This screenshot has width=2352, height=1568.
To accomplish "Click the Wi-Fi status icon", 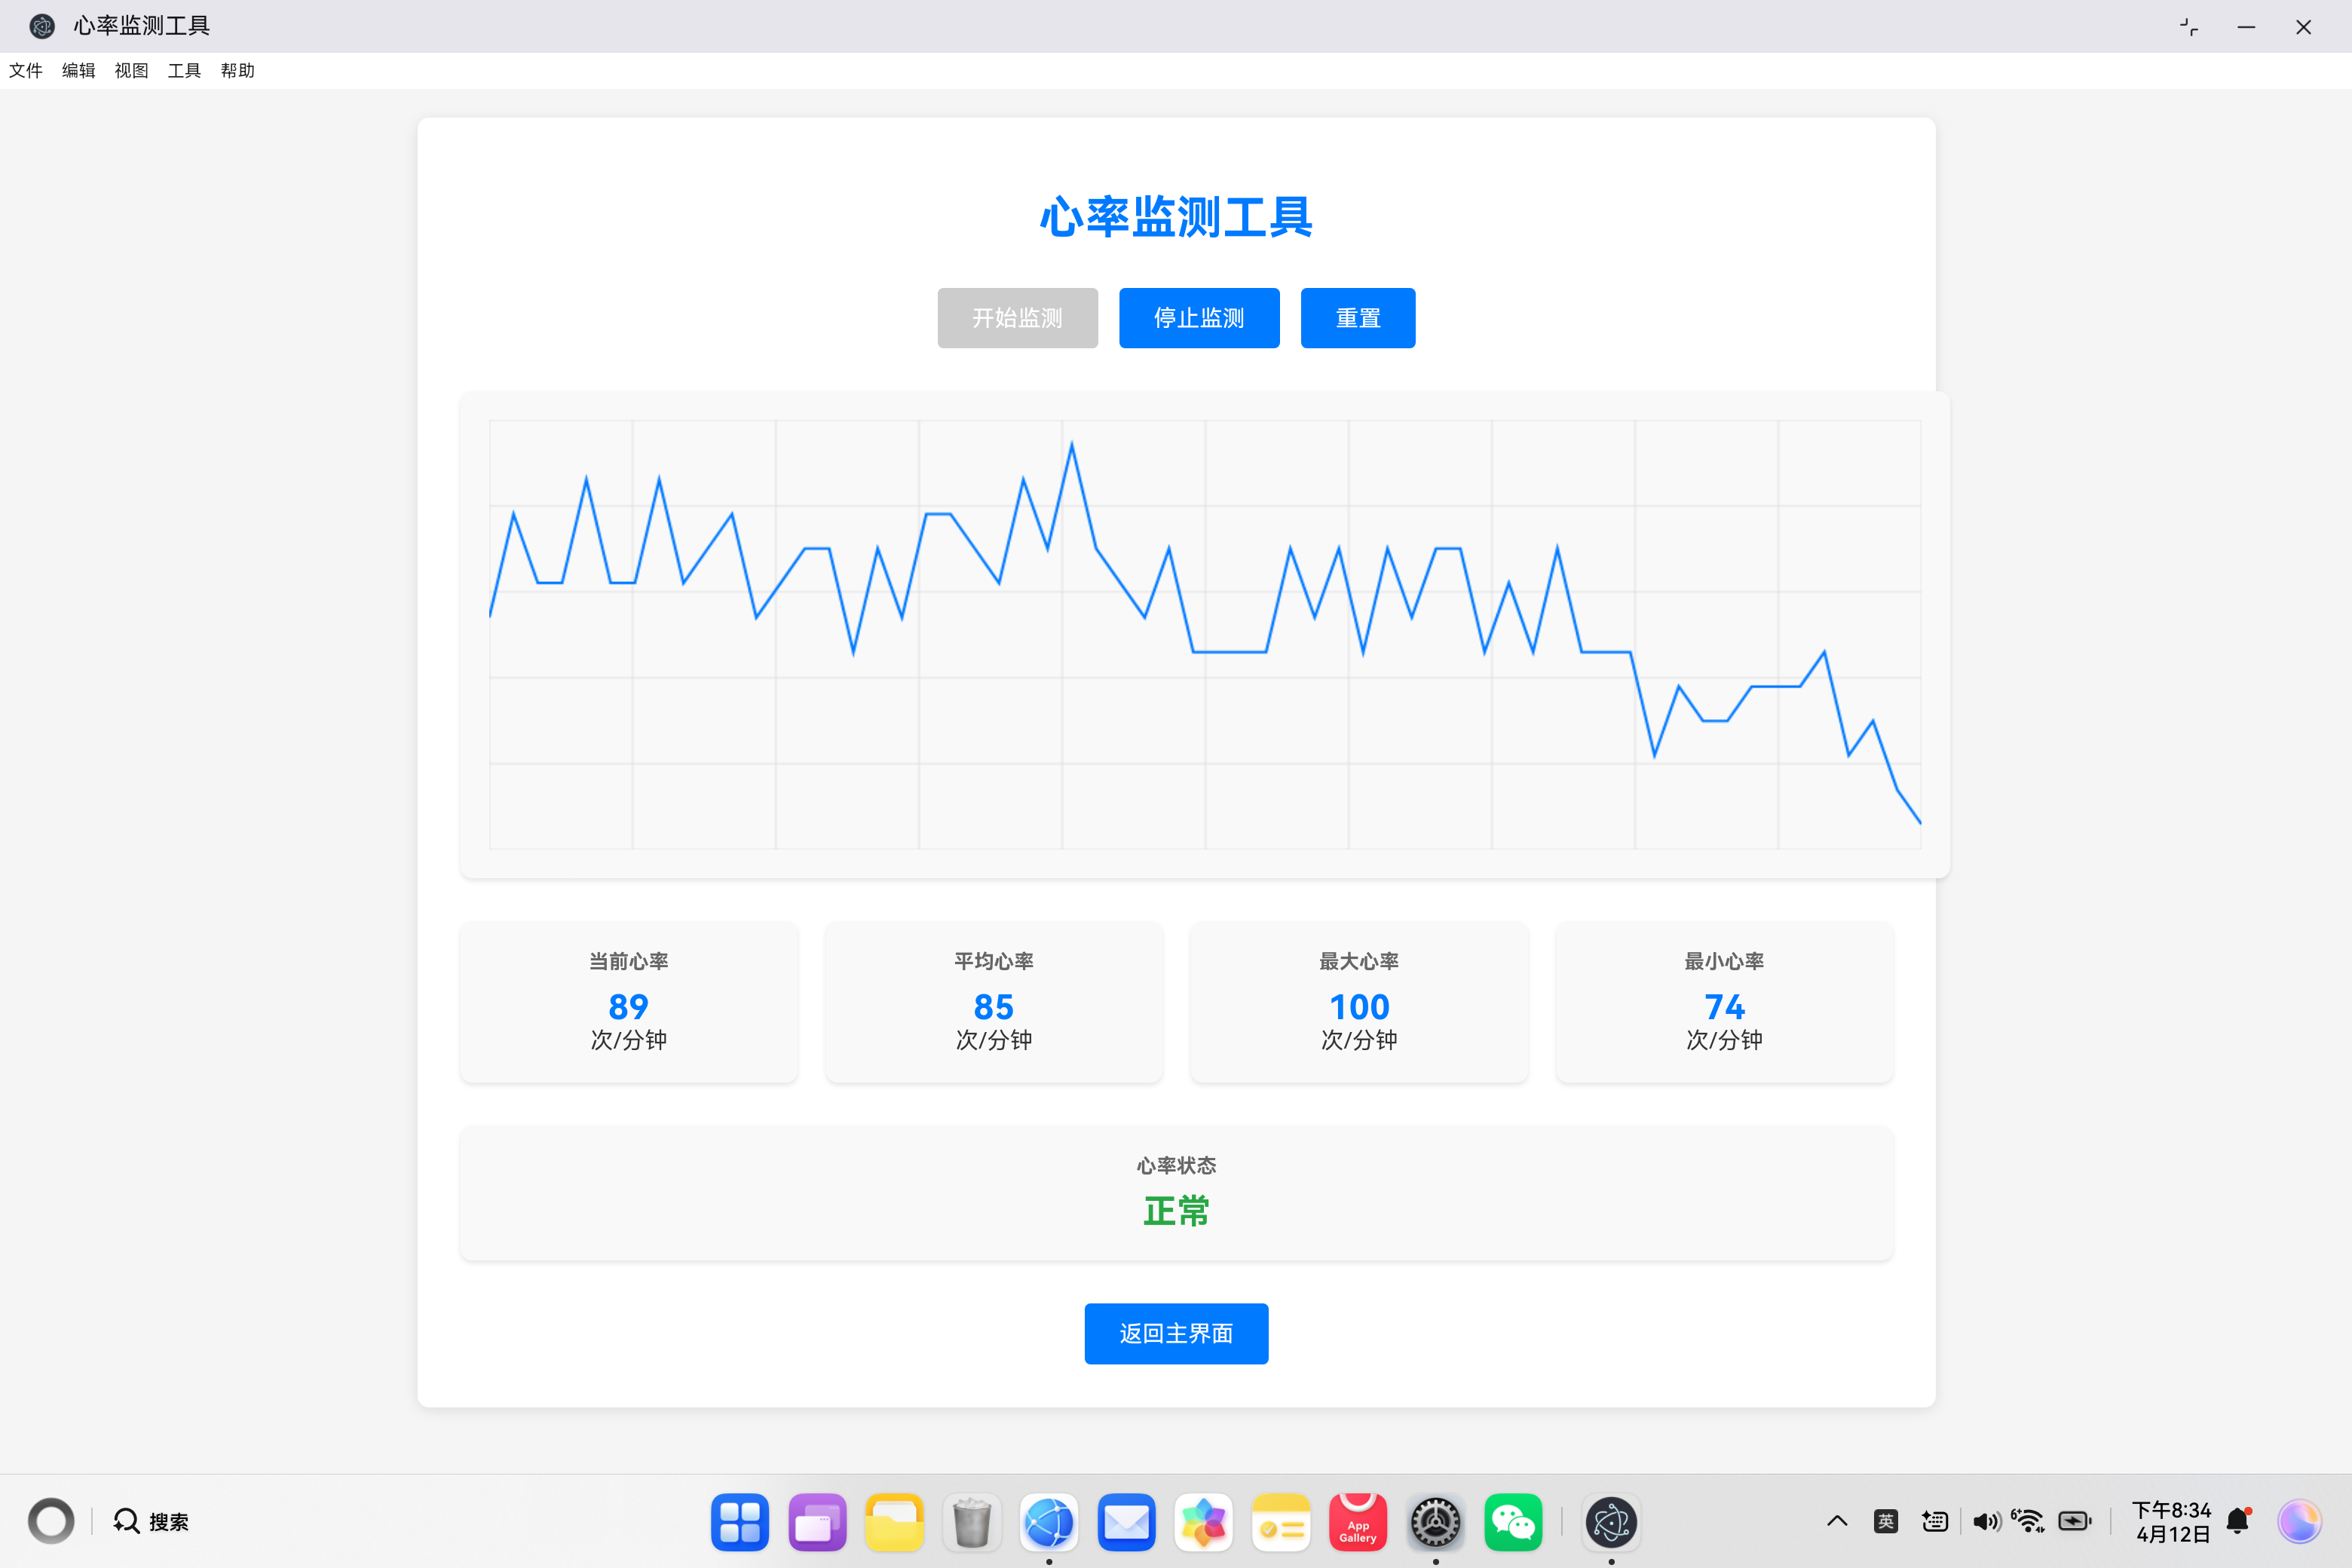I will click(2028, 1521).
